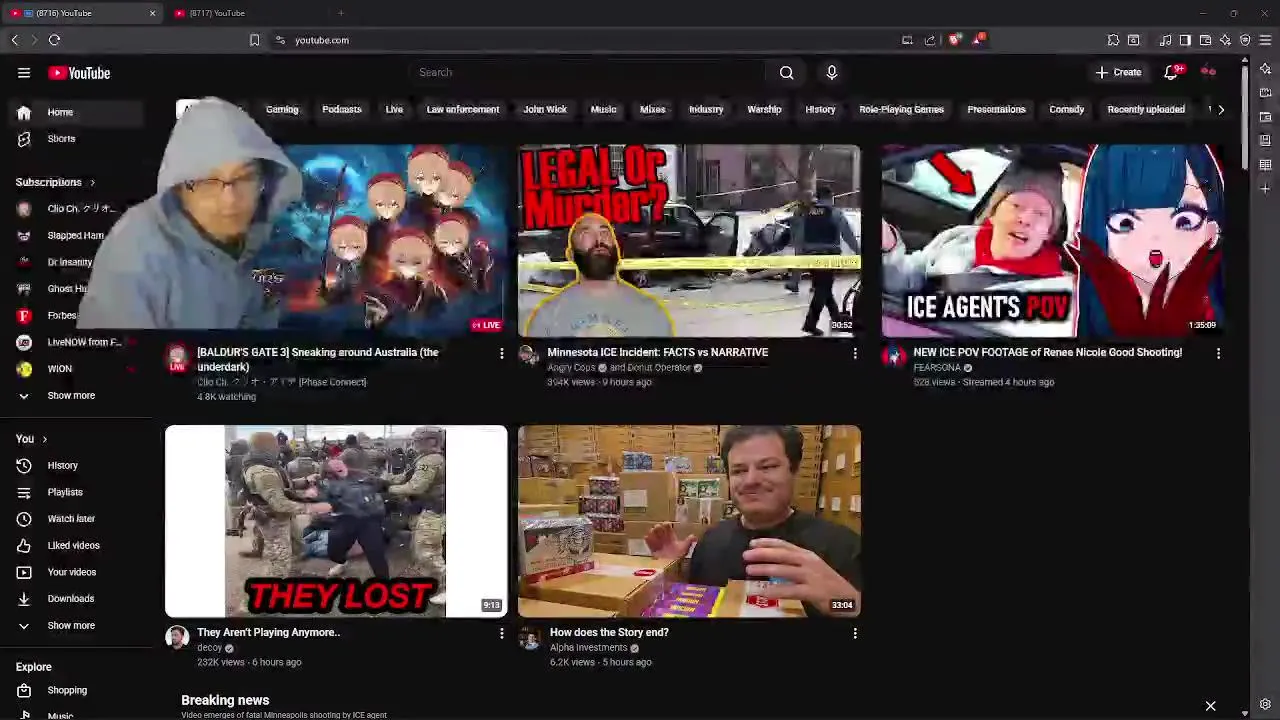The image size is (1280, 720).
Task: Open the decoy channel avatar
Action: coord(177,637)
